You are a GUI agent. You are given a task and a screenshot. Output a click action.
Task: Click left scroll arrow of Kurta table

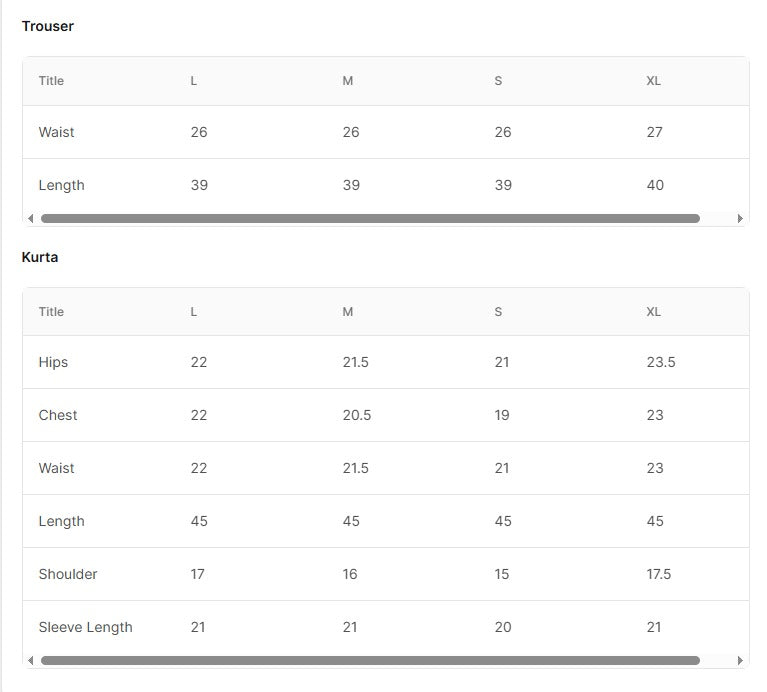(x=31, y=661)
